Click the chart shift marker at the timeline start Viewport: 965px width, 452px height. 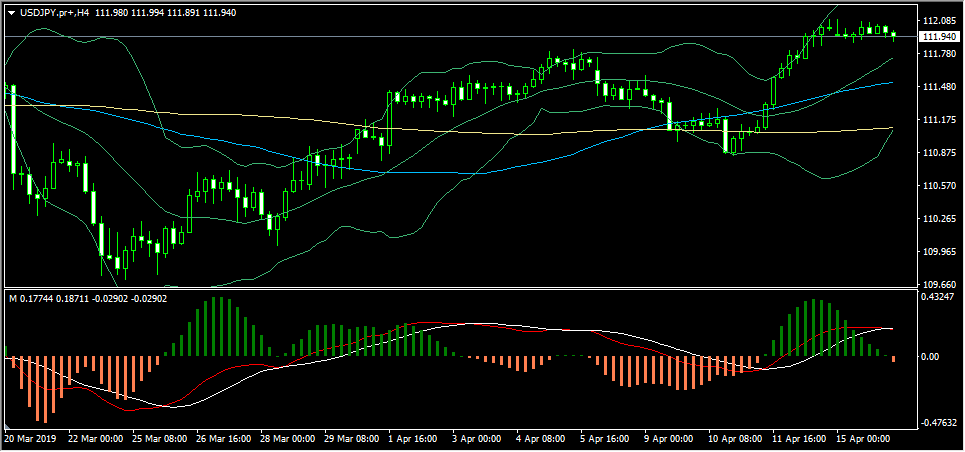click(x=8, y=429)
